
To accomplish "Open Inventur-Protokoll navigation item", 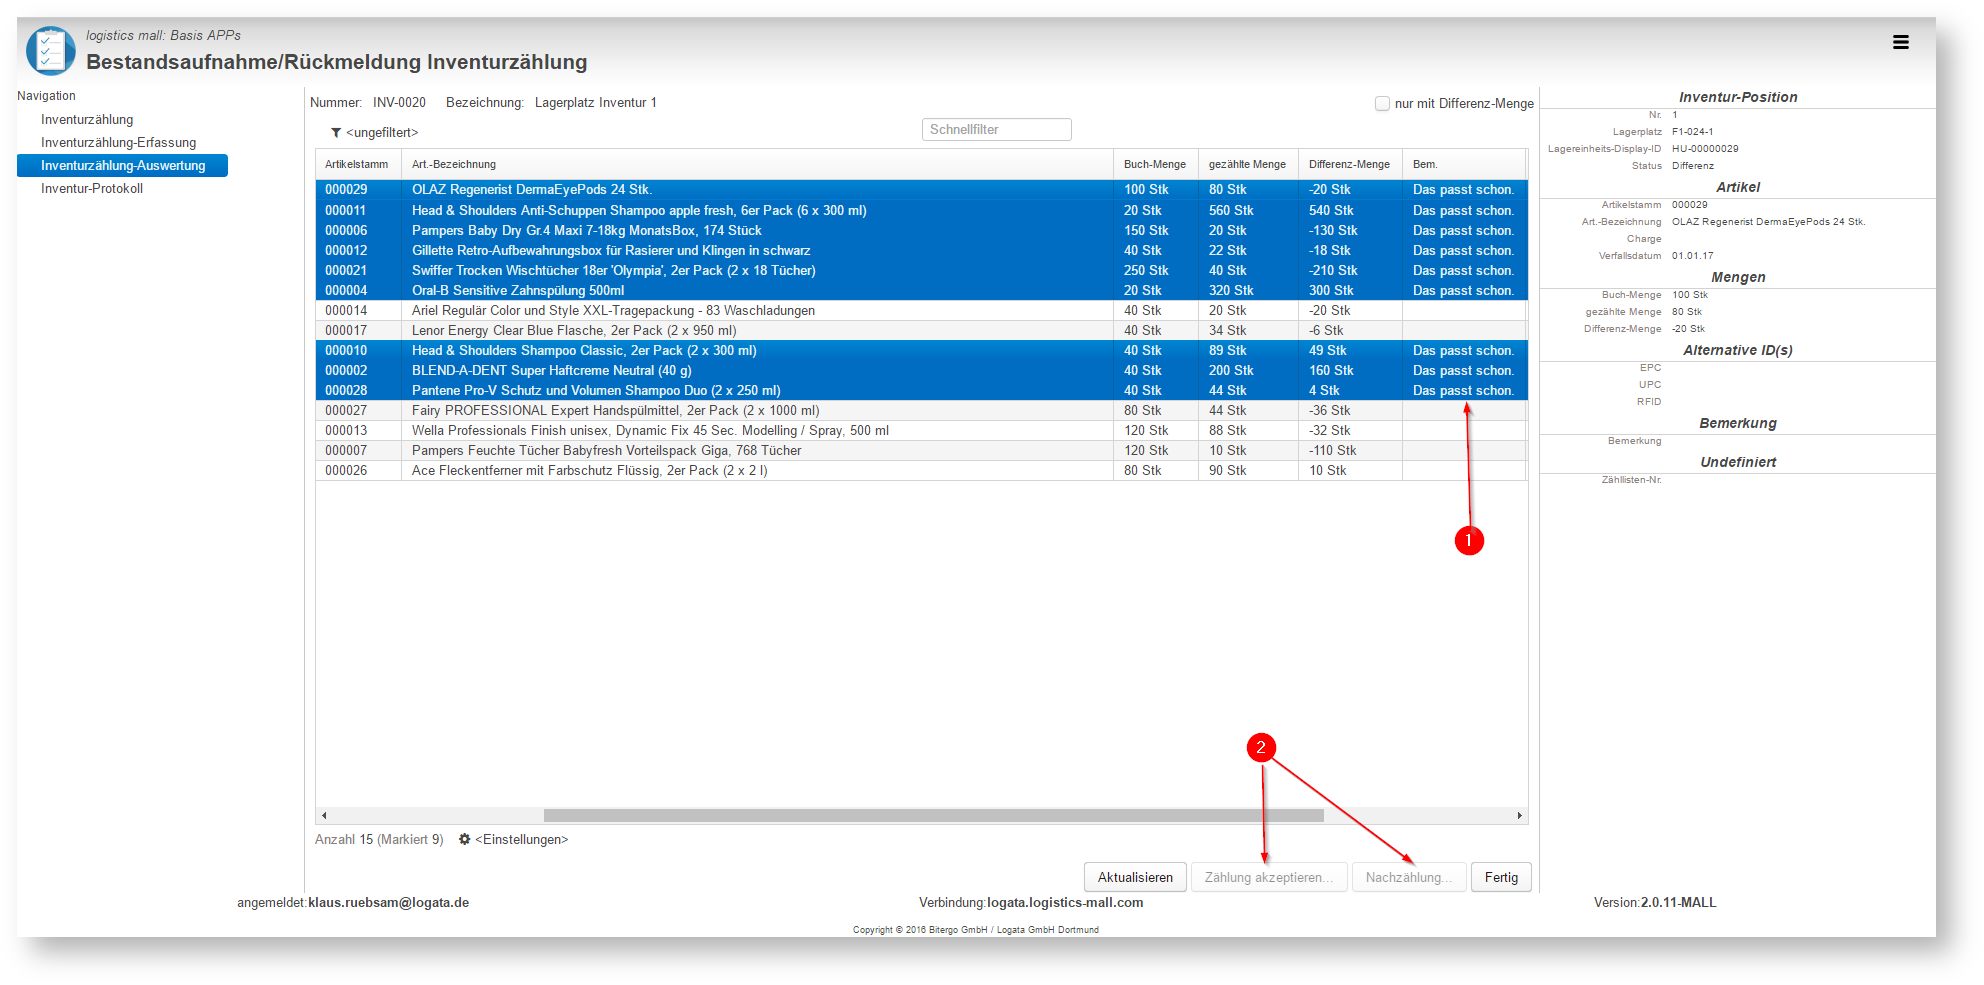I will point(92,188).
